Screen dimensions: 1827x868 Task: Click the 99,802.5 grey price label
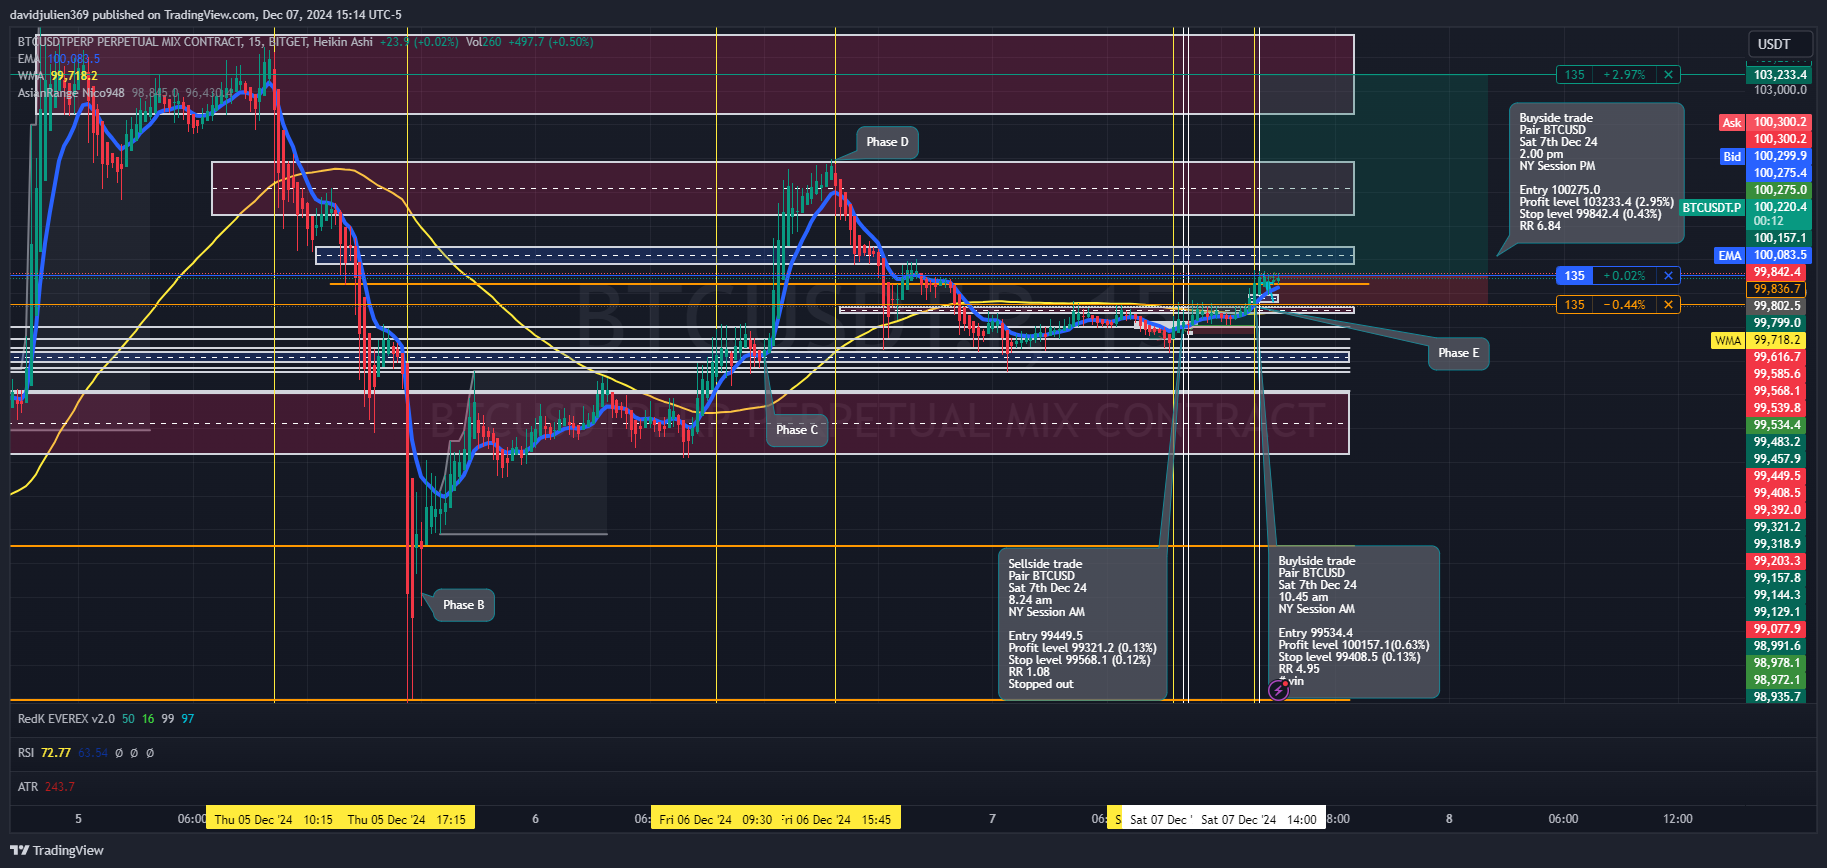pyautogui.click(x=1777, y=306)
